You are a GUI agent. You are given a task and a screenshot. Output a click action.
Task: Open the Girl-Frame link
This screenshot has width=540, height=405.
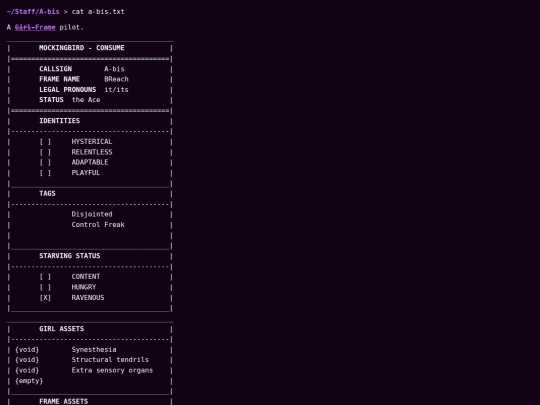[35, 27]
